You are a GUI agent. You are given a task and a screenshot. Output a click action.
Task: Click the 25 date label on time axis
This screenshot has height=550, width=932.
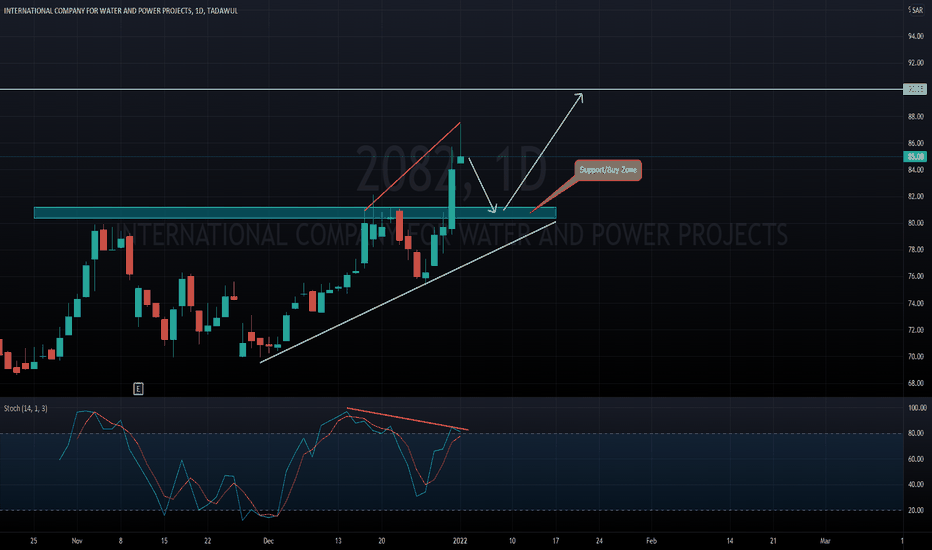(33, 541)
